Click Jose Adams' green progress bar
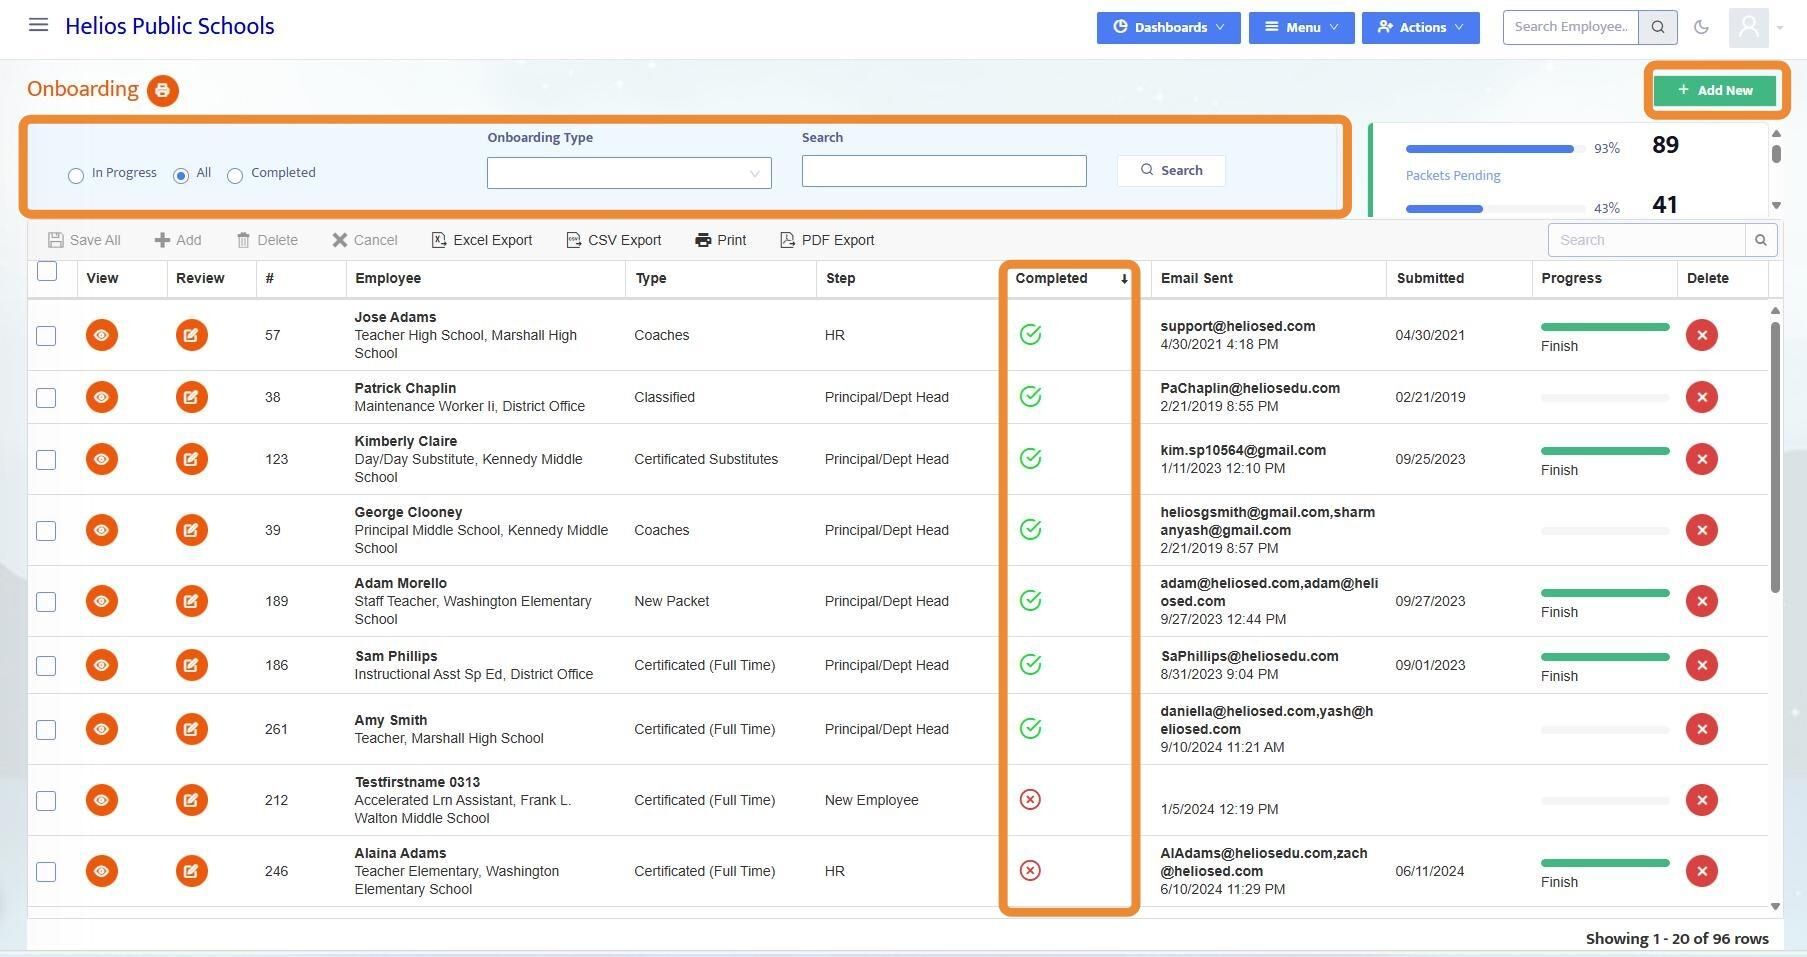This screenshot has width=1807, height=957. click(1605, 327)
